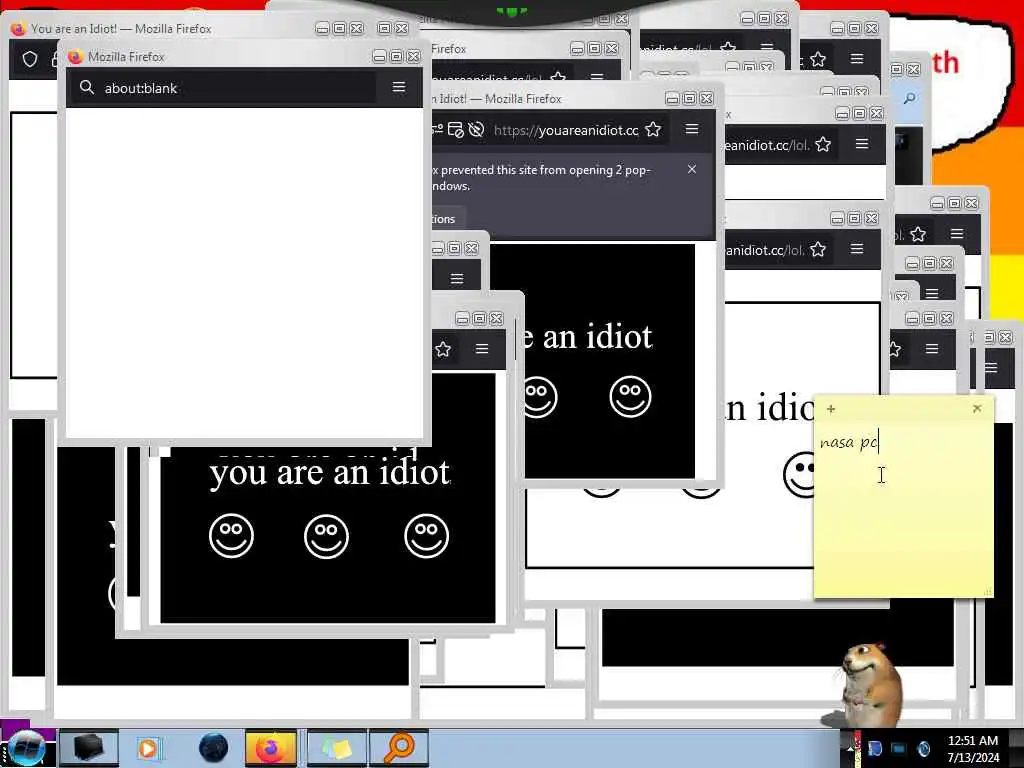Click the search magnifier icon beside about:blank
The image size is (1024, 768).
click(x=87, y=87)
